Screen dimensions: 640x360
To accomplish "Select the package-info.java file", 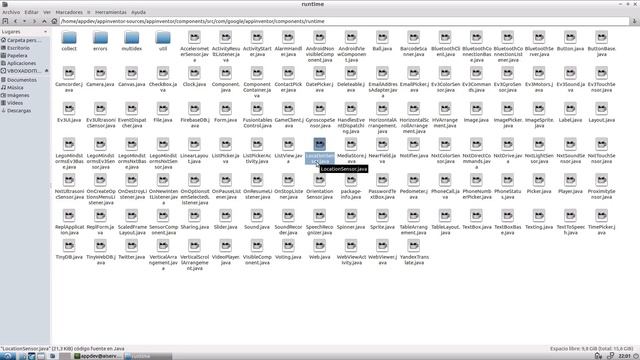I will [351, 186].
